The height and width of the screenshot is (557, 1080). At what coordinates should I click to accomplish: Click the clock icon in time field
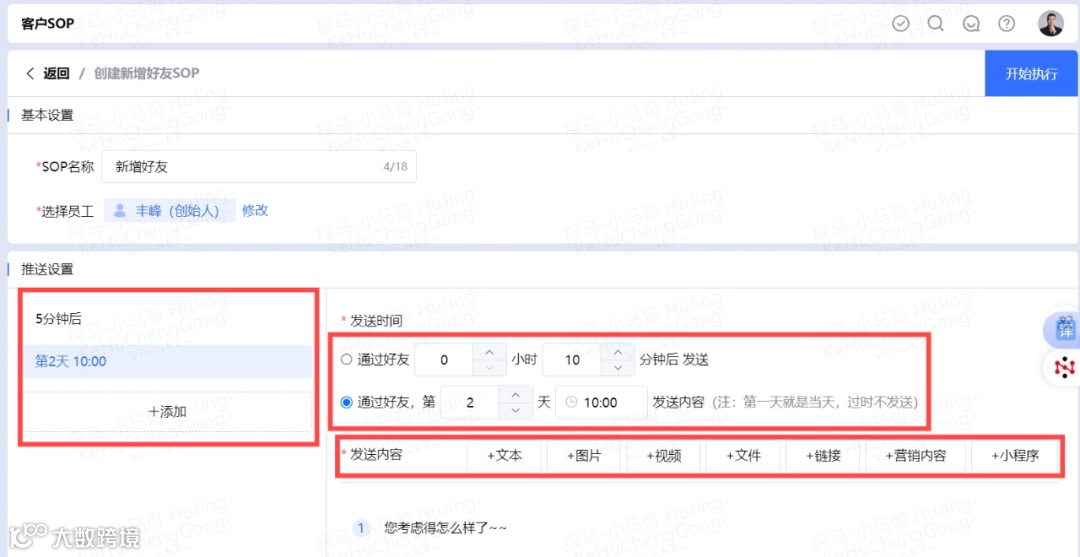pos(570,403)
